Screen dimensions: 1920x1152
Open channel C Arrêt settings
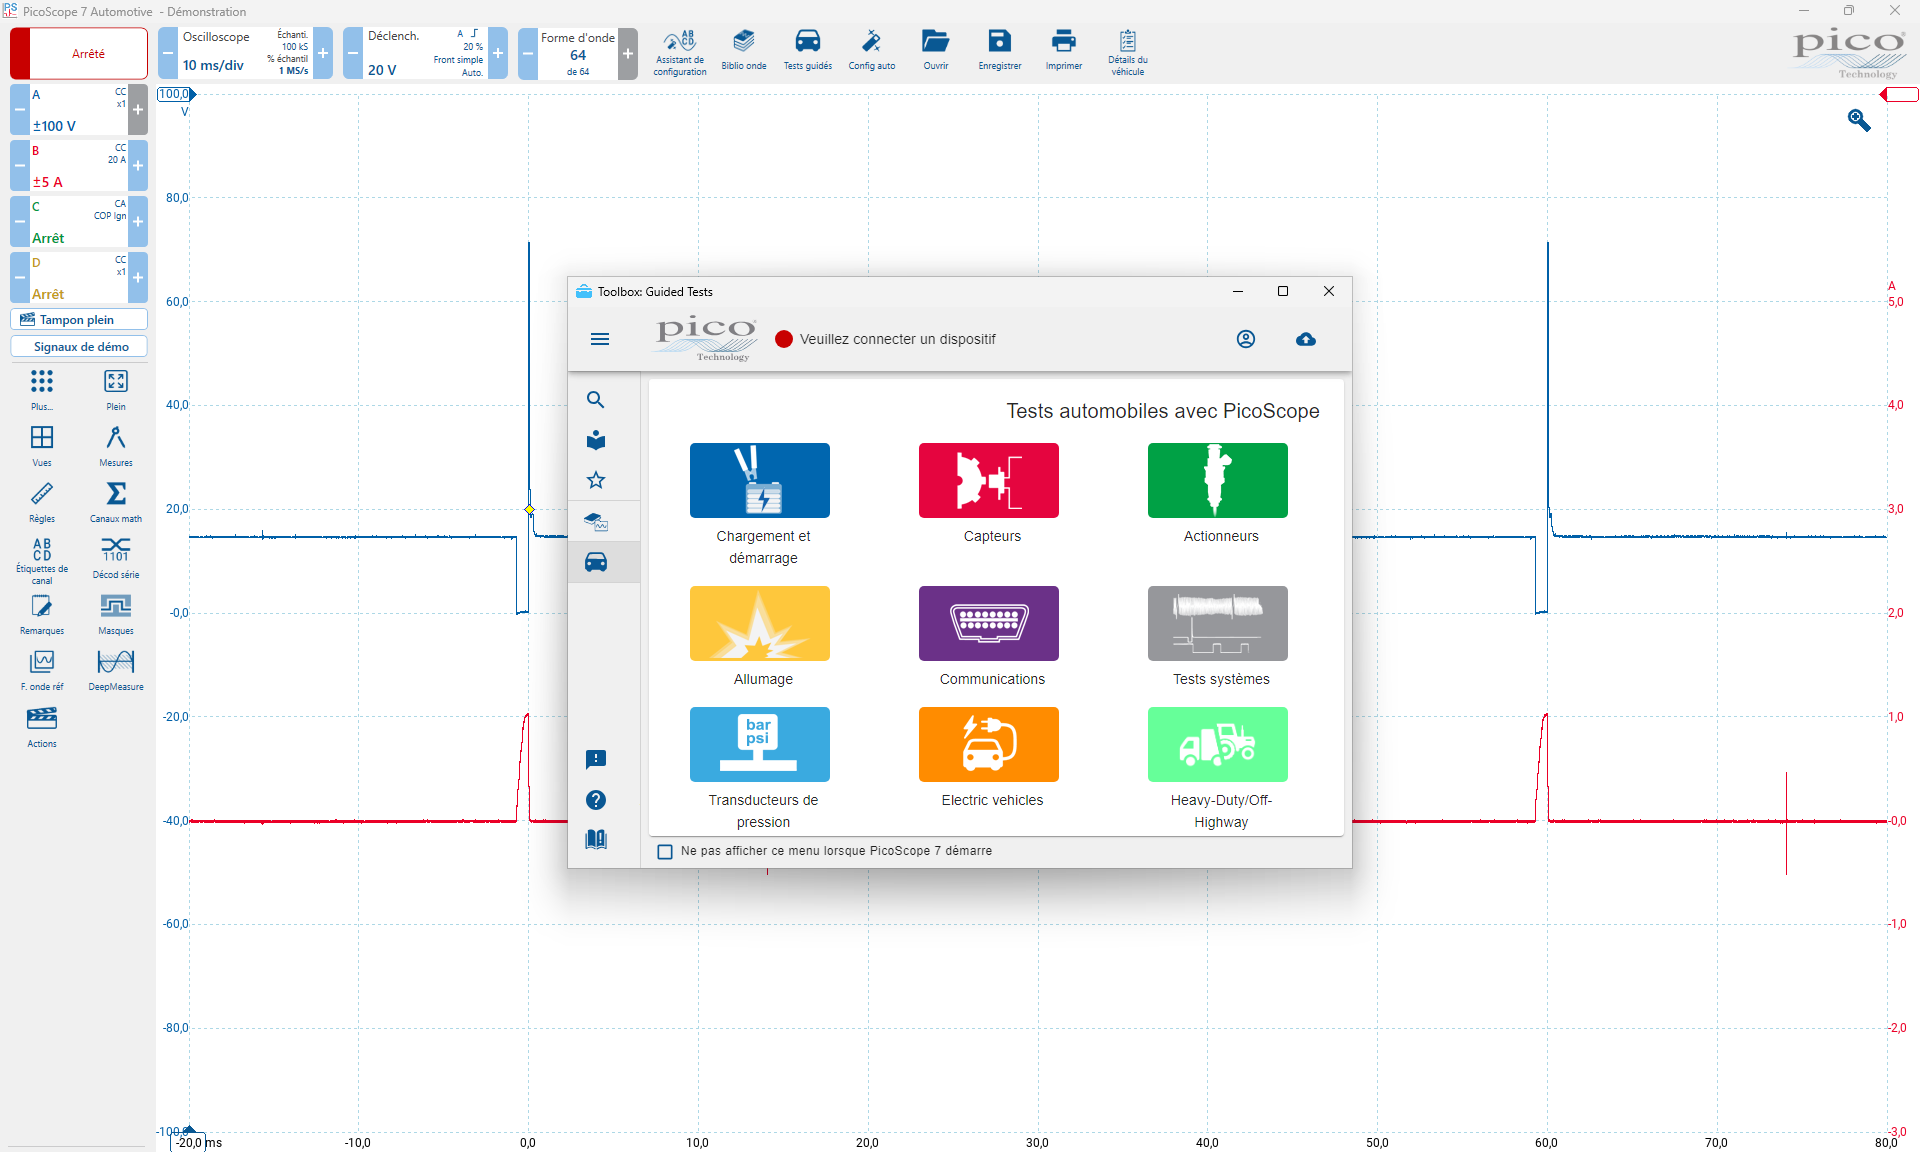[79, 222]
